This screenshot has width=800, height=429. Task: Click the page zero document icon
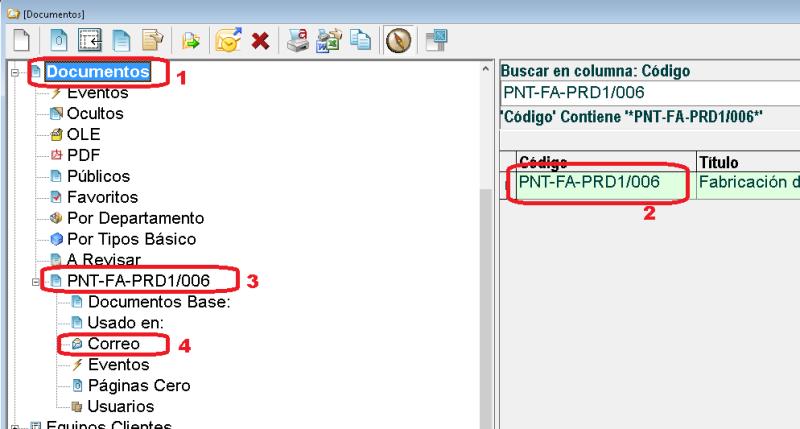point(61,41)
